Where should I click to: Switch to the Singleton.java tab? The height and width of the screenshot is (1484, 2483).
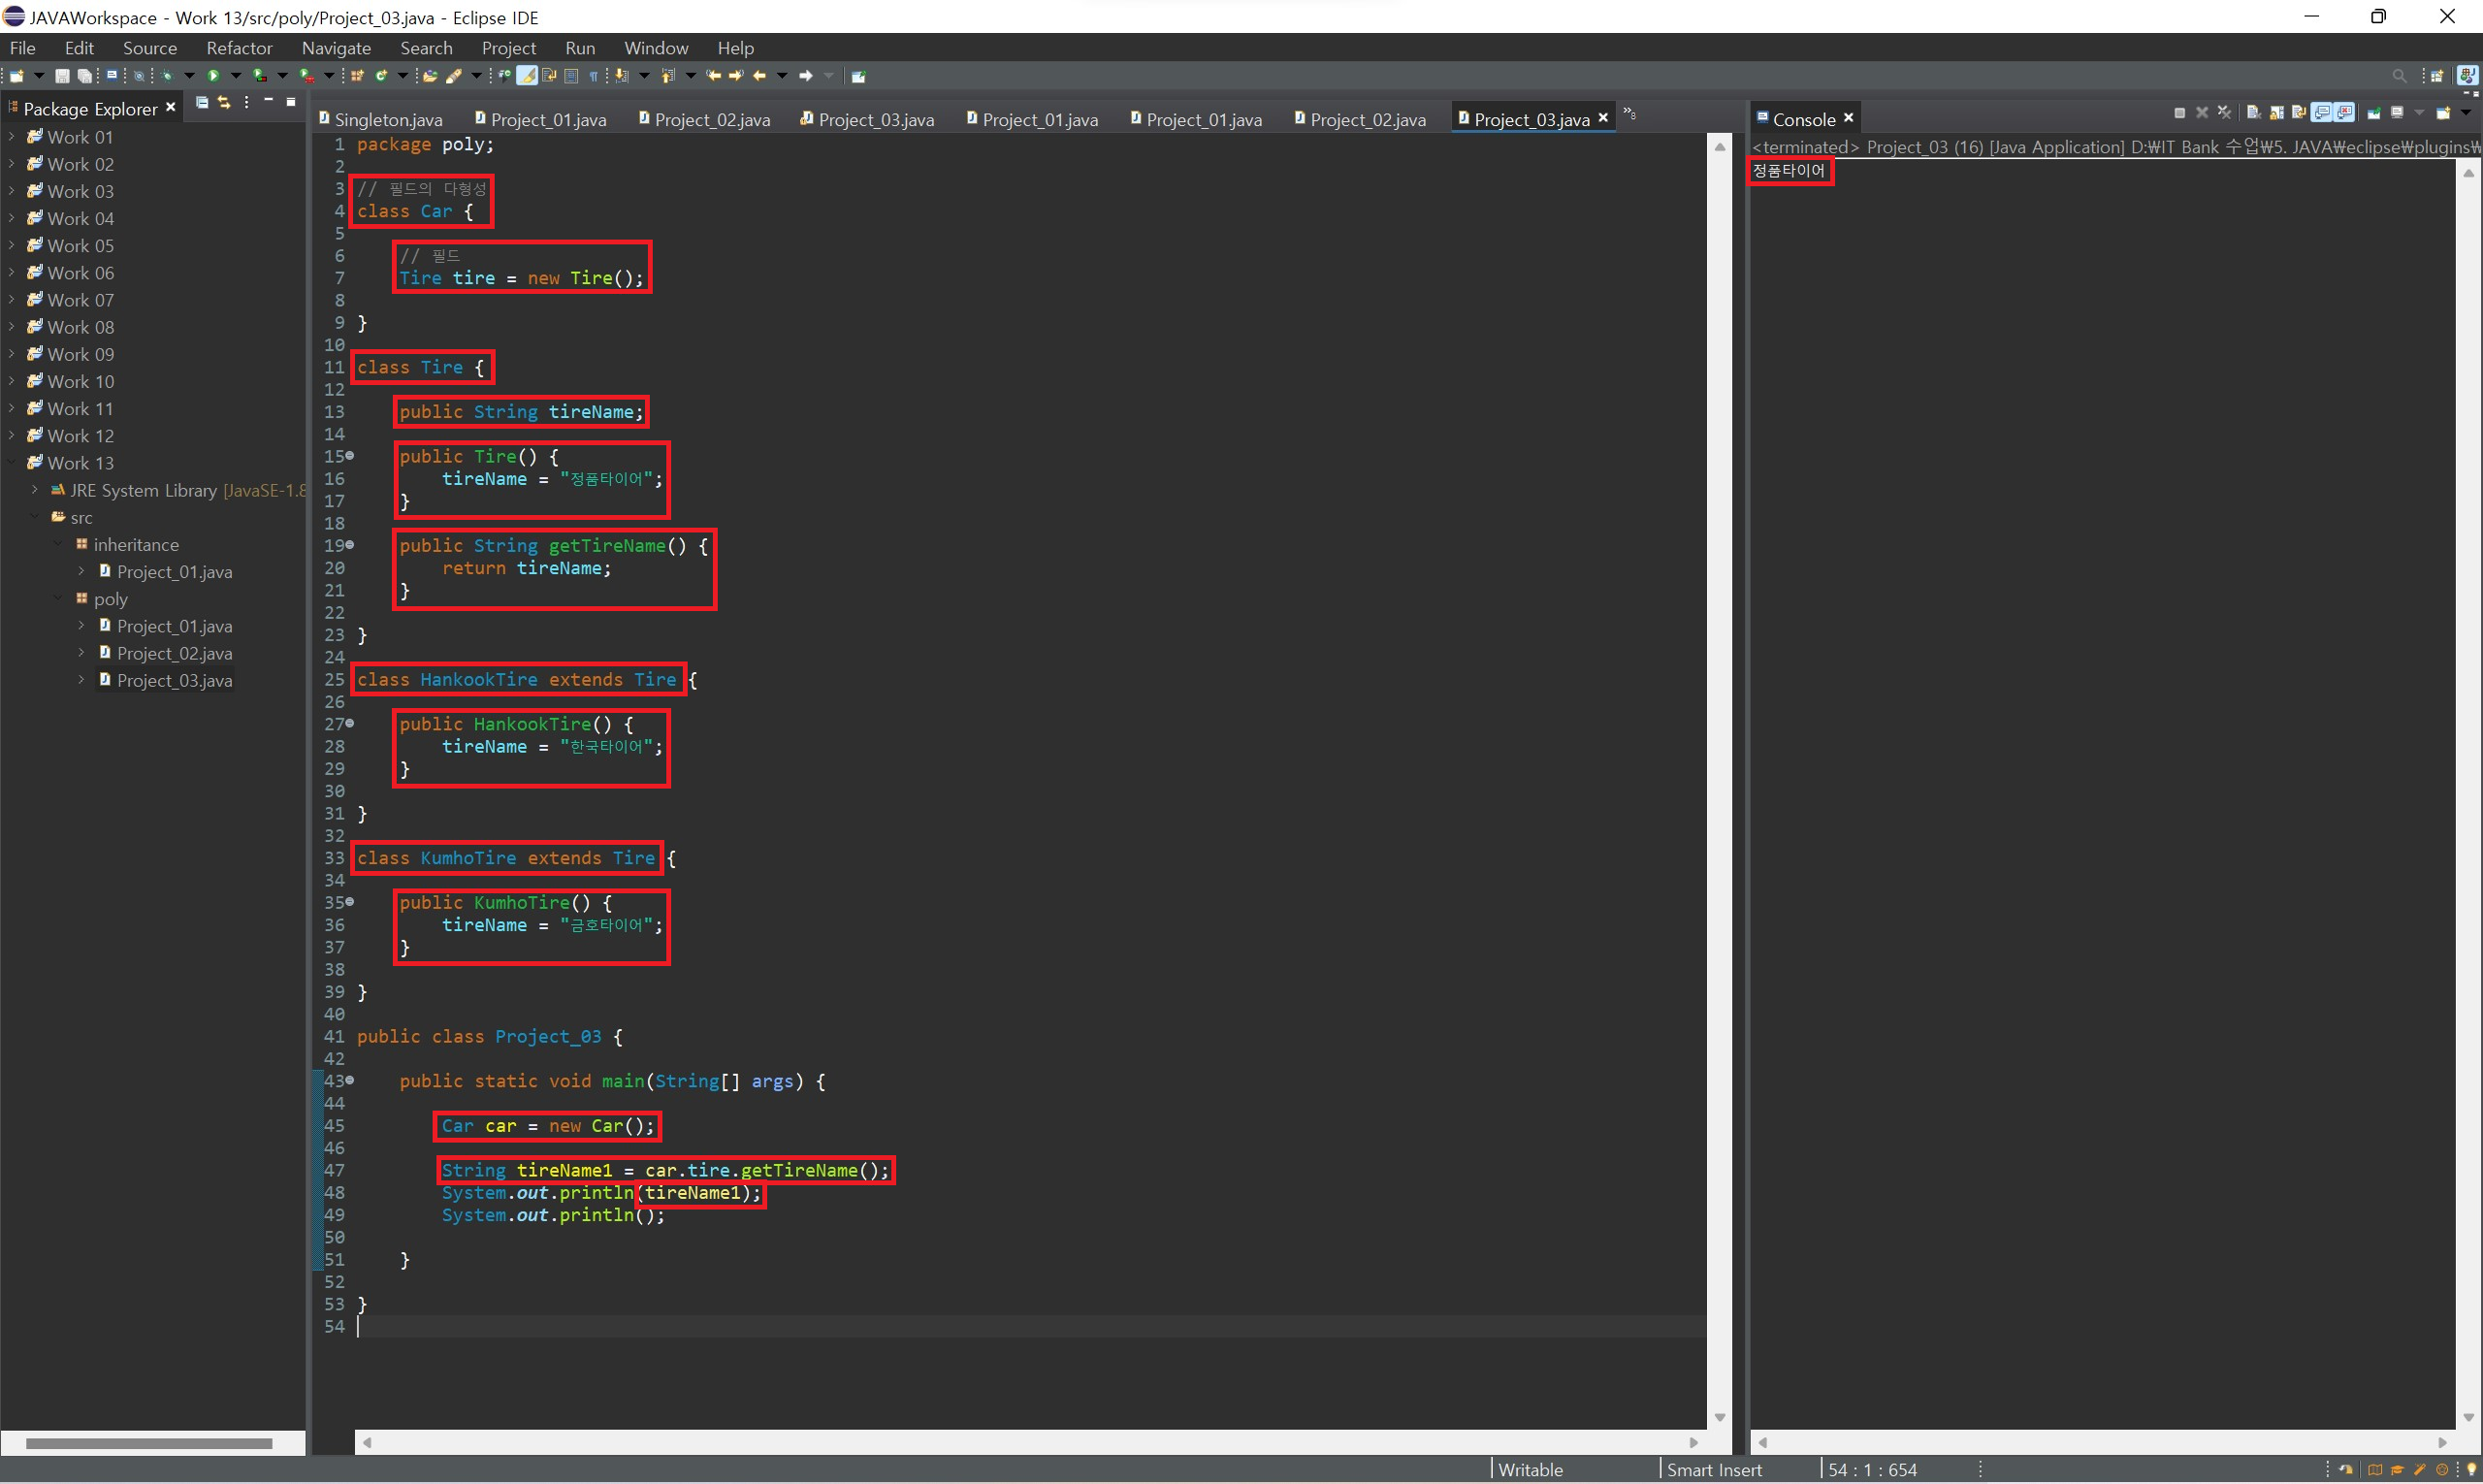coord(387,120)
